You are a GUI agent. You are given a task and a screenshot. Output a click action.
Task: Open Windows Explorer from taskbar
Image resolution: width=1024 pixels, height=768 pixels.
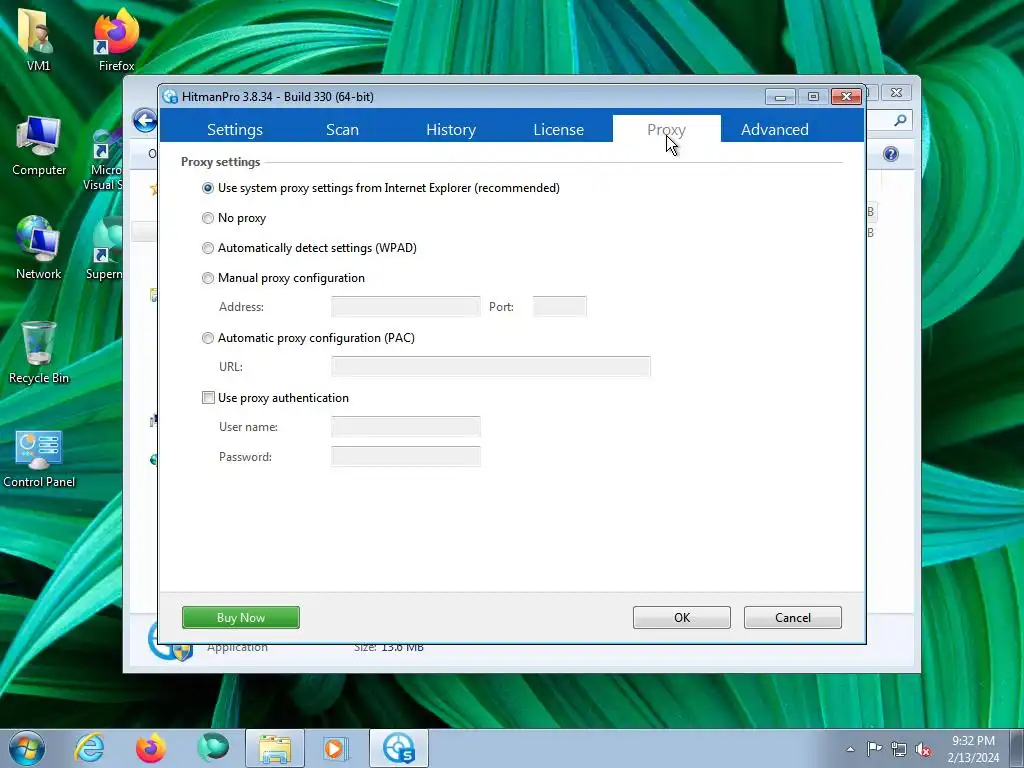275,748
